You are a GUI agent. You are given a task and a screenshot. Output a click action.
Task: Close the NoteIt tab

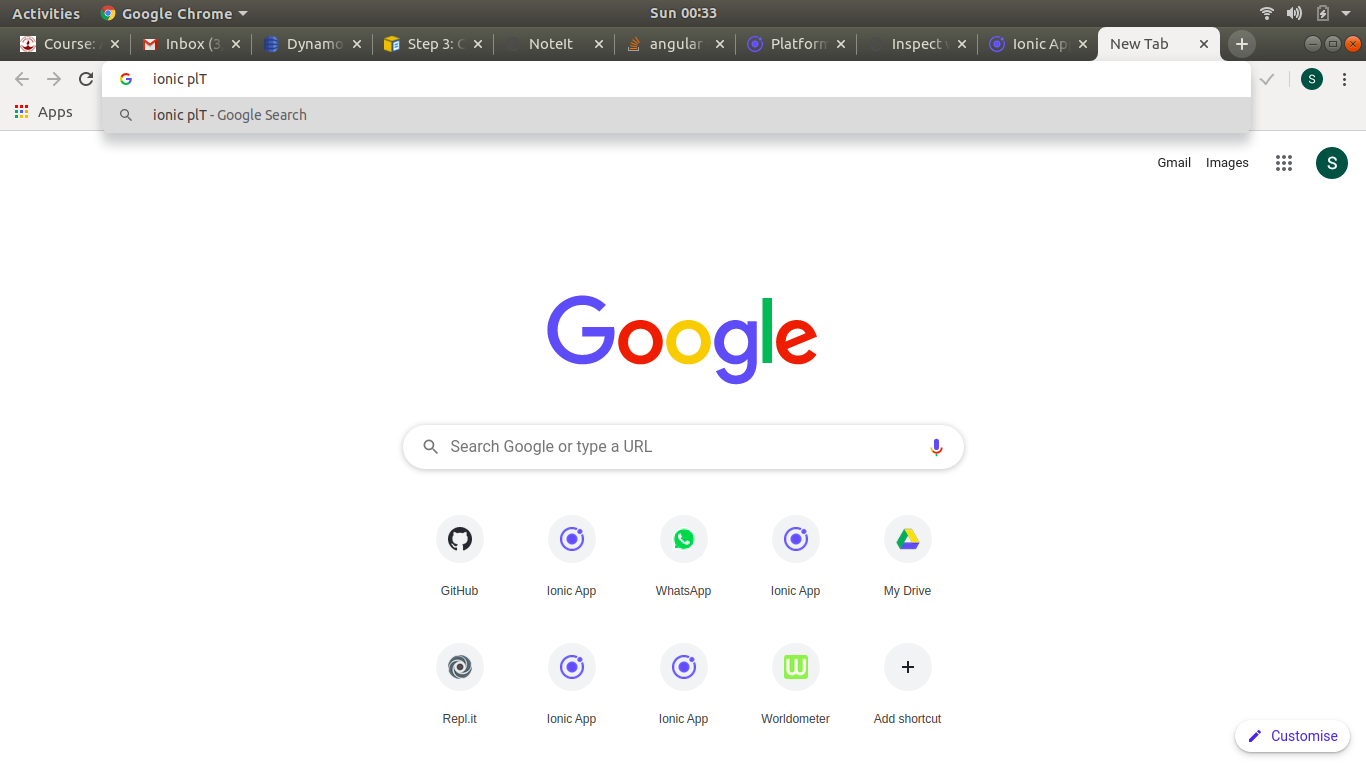pyautogui.click(x=599, y=44)
